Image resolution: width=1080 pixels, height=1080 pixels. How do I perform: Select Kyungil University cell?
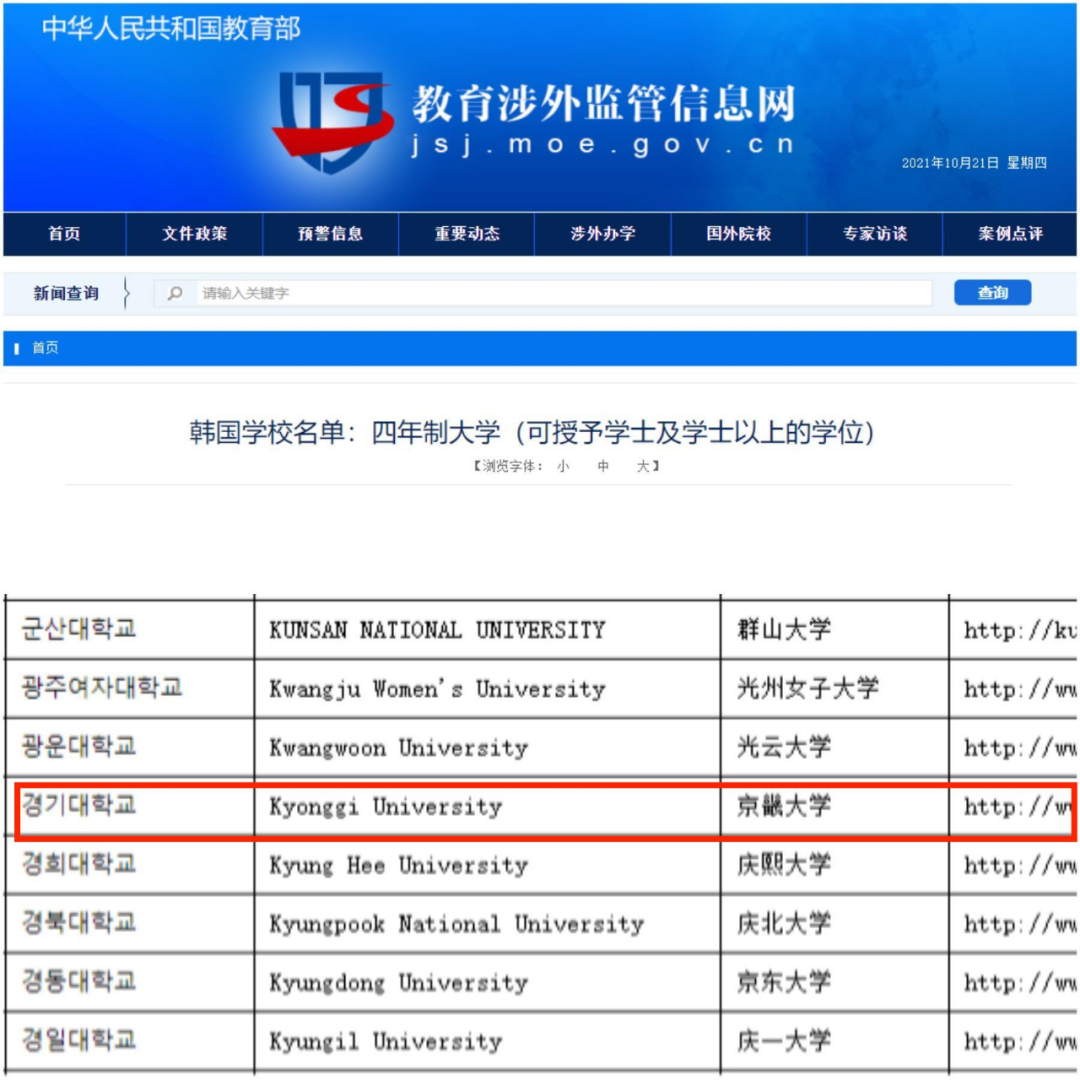click(x=487, y=1041)
